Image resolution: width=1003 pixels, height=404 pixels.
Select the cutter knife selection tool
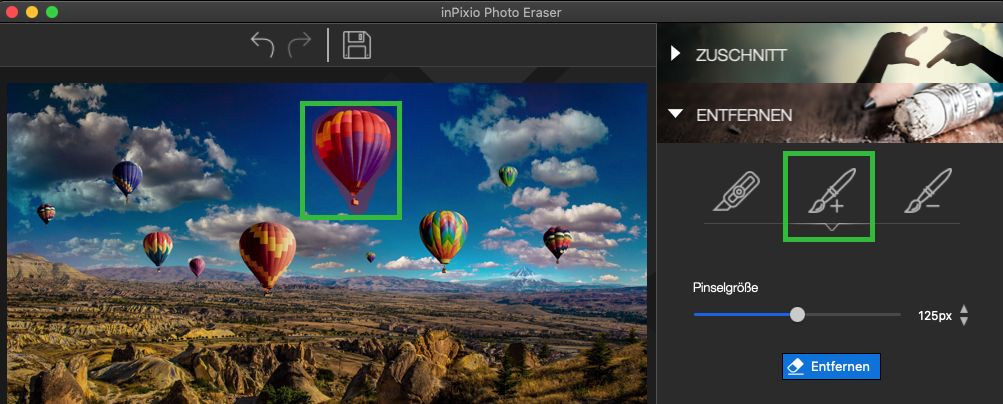(x=736, y=191)
